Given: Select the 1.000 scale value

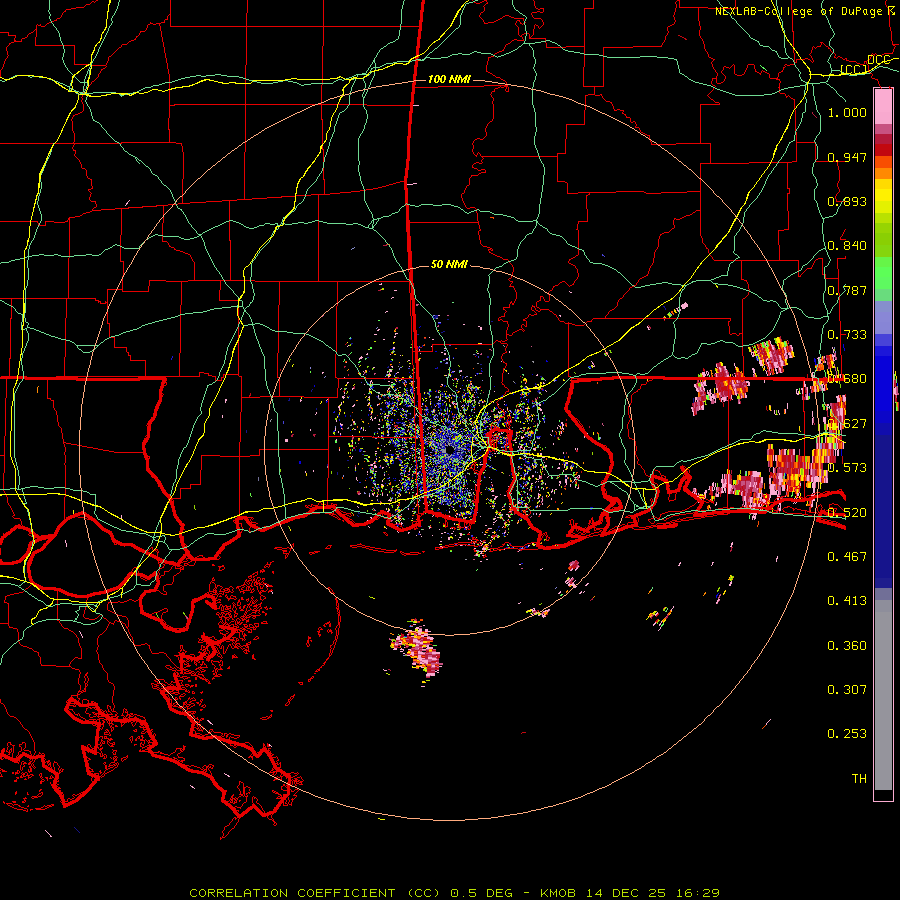Looking at the screenshot, I should tap(847, 112).
